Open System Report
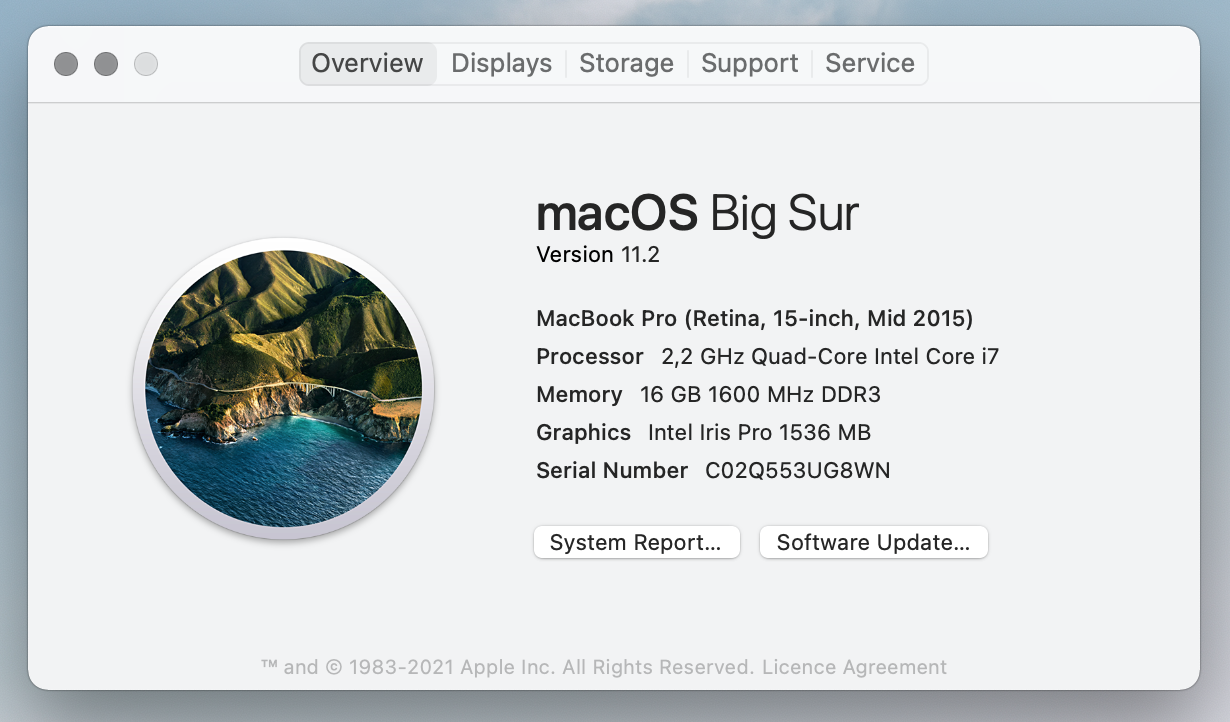The width and height of the screenshot is (1230, 722). click(x=636, y=542)
